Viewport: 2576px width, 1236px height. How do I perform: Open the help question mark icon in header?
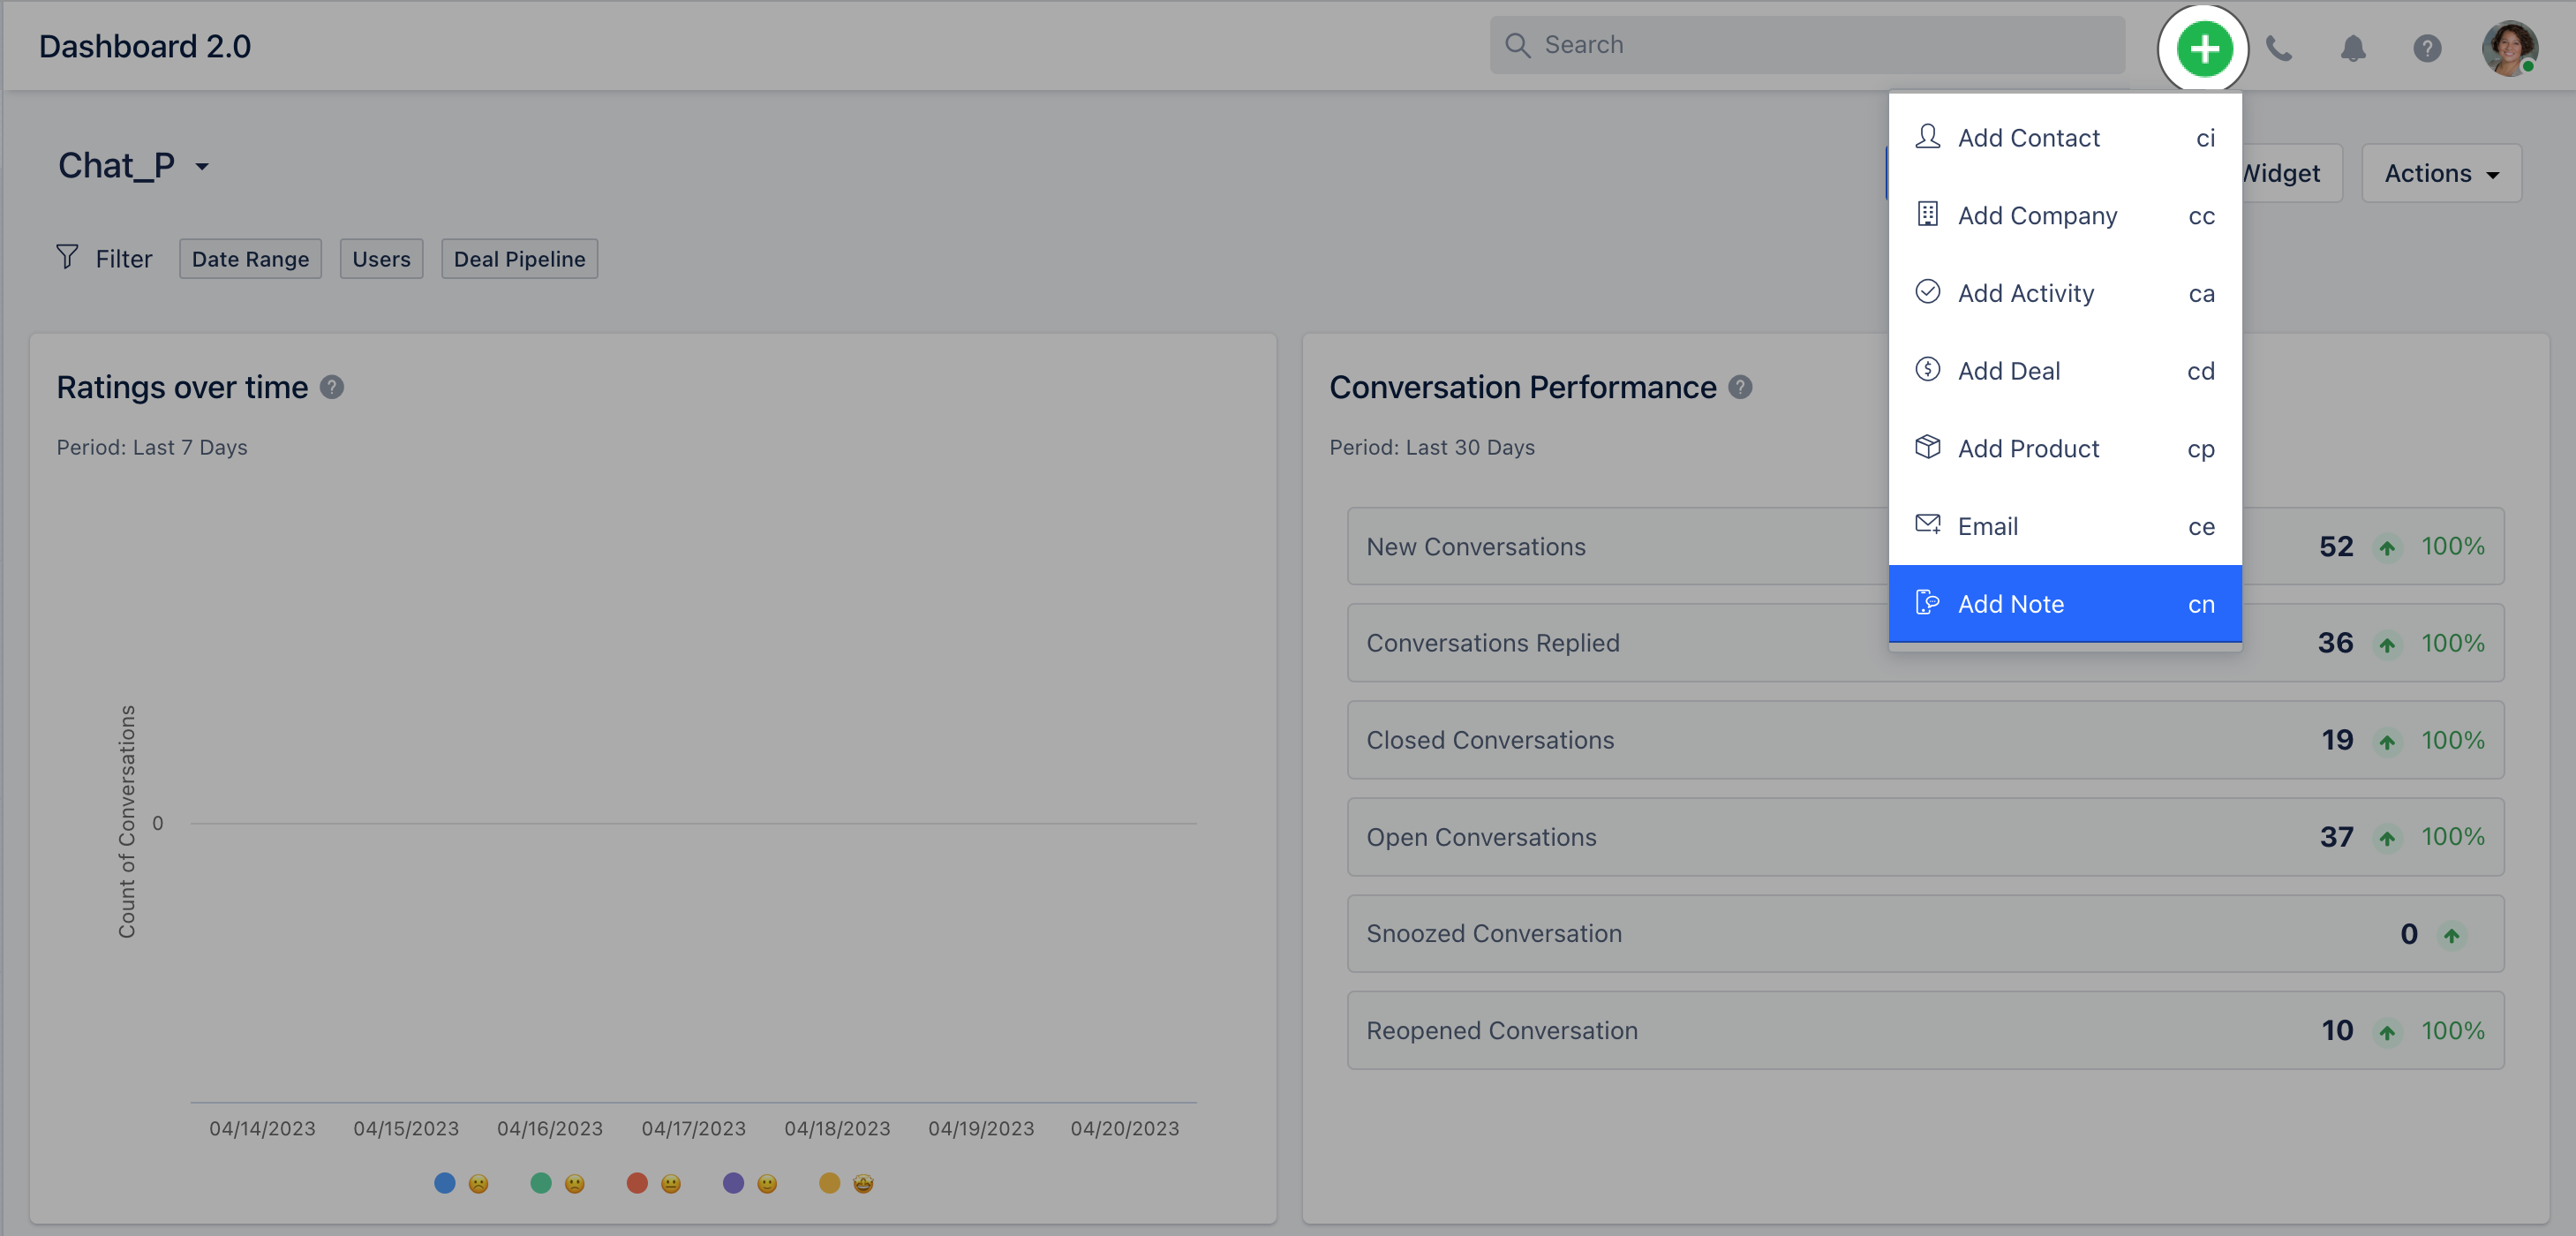[x=2427, y=48]
